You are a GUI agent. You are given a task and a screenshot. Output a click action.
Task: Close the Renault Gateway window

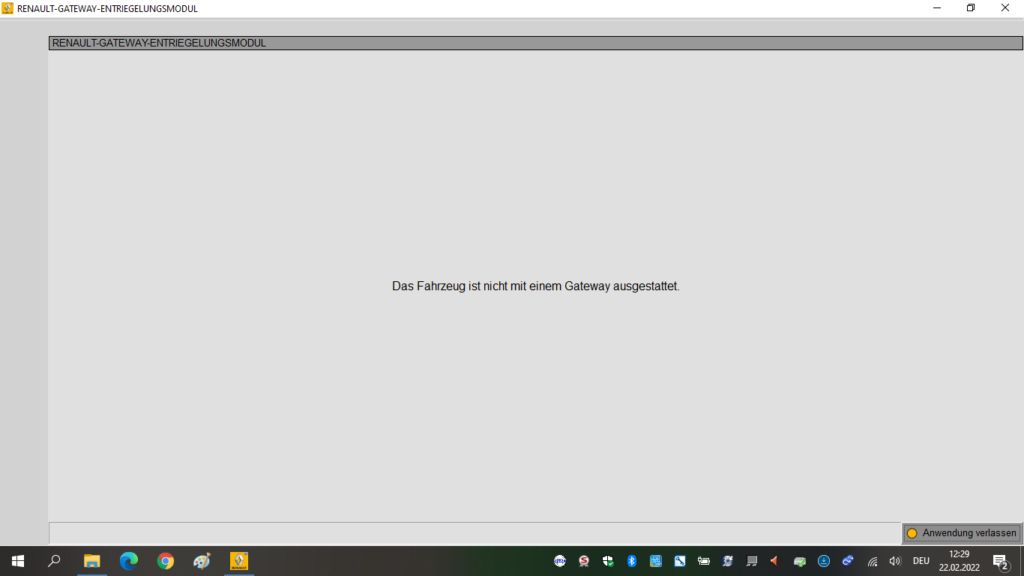tap(1005, 8)
